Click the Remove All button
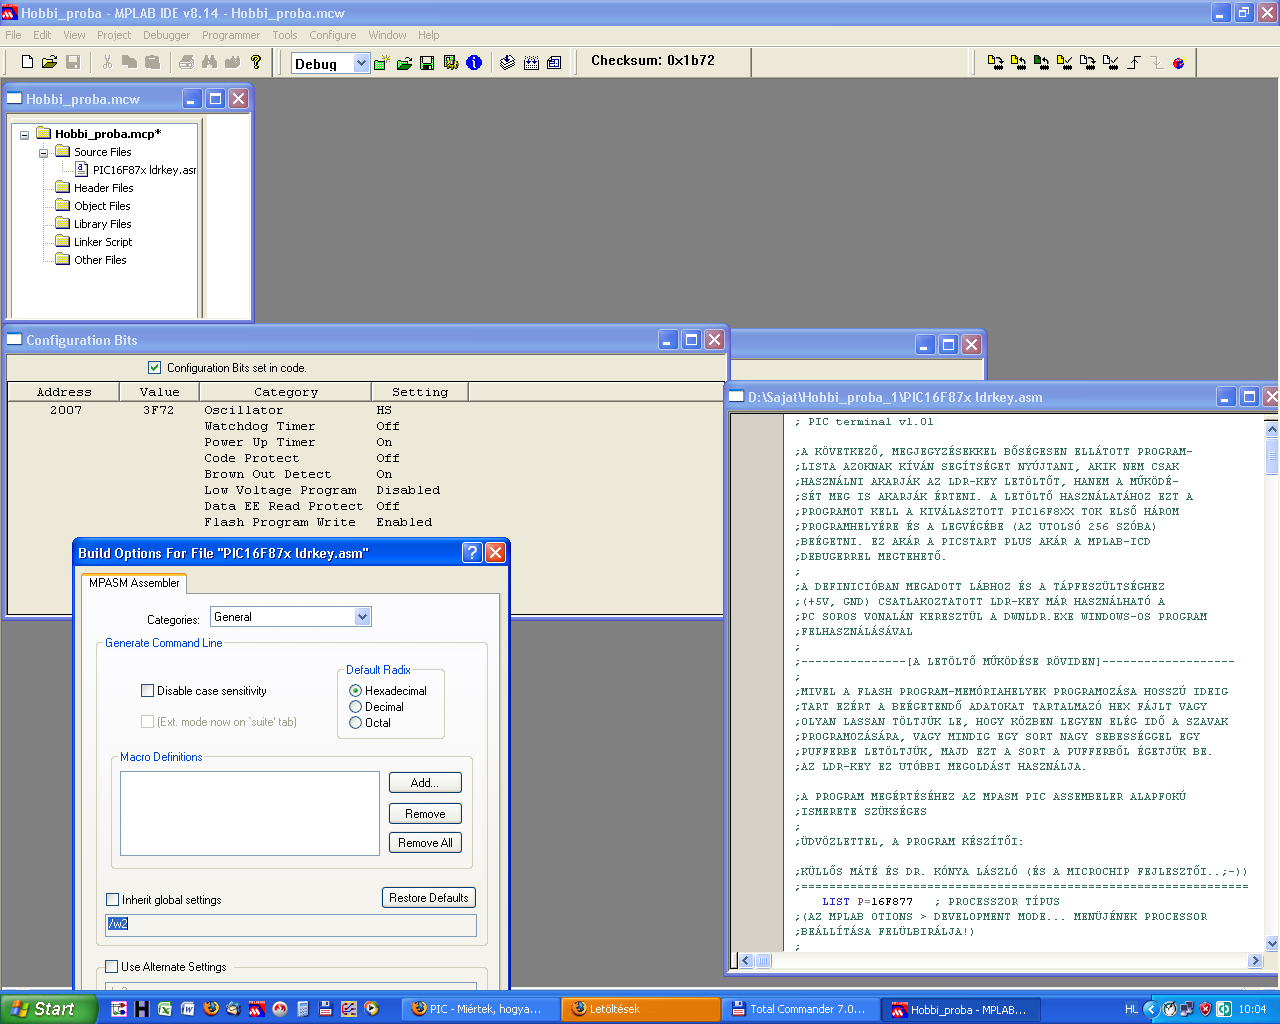 (x=425, y=843)
